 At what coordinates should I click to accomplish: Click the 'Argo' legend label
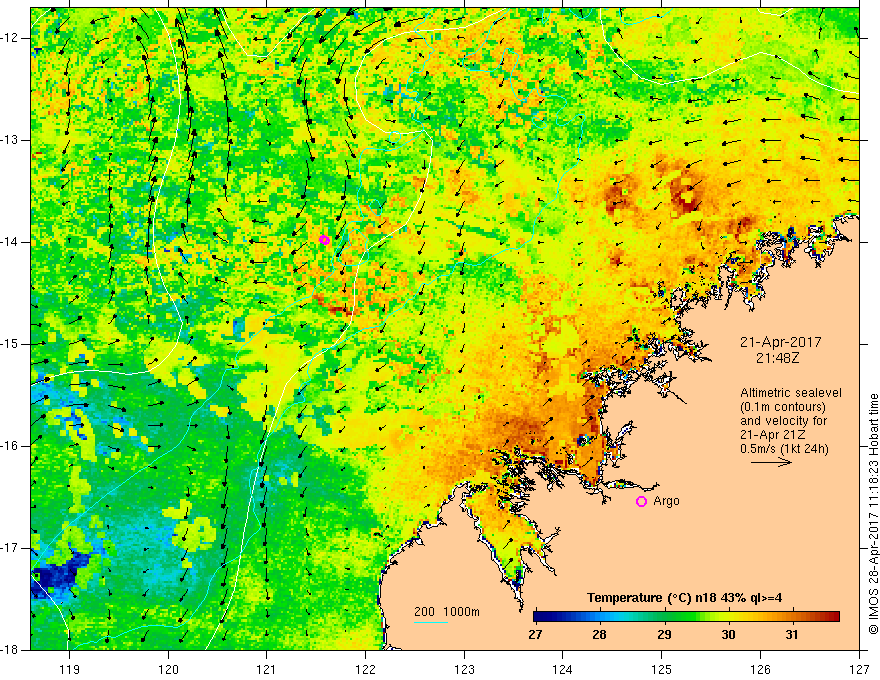click(x=666, y=501)
